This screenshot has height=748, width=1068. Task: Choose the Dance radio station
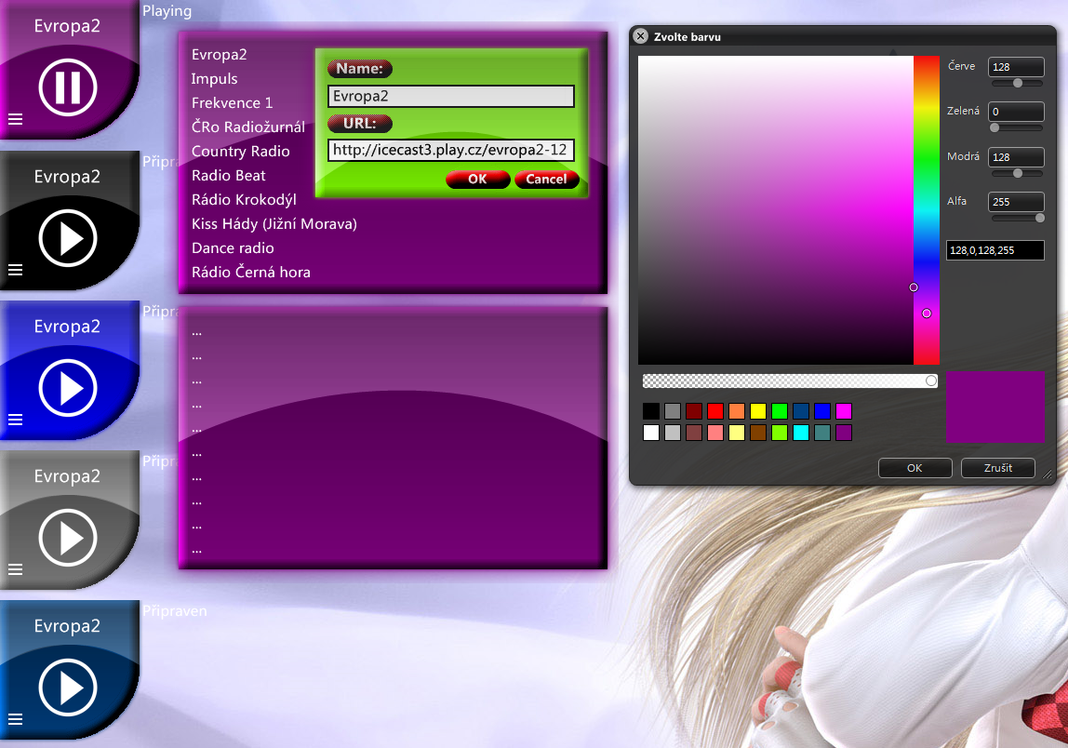pyautogui.click(x=232, y=248)
